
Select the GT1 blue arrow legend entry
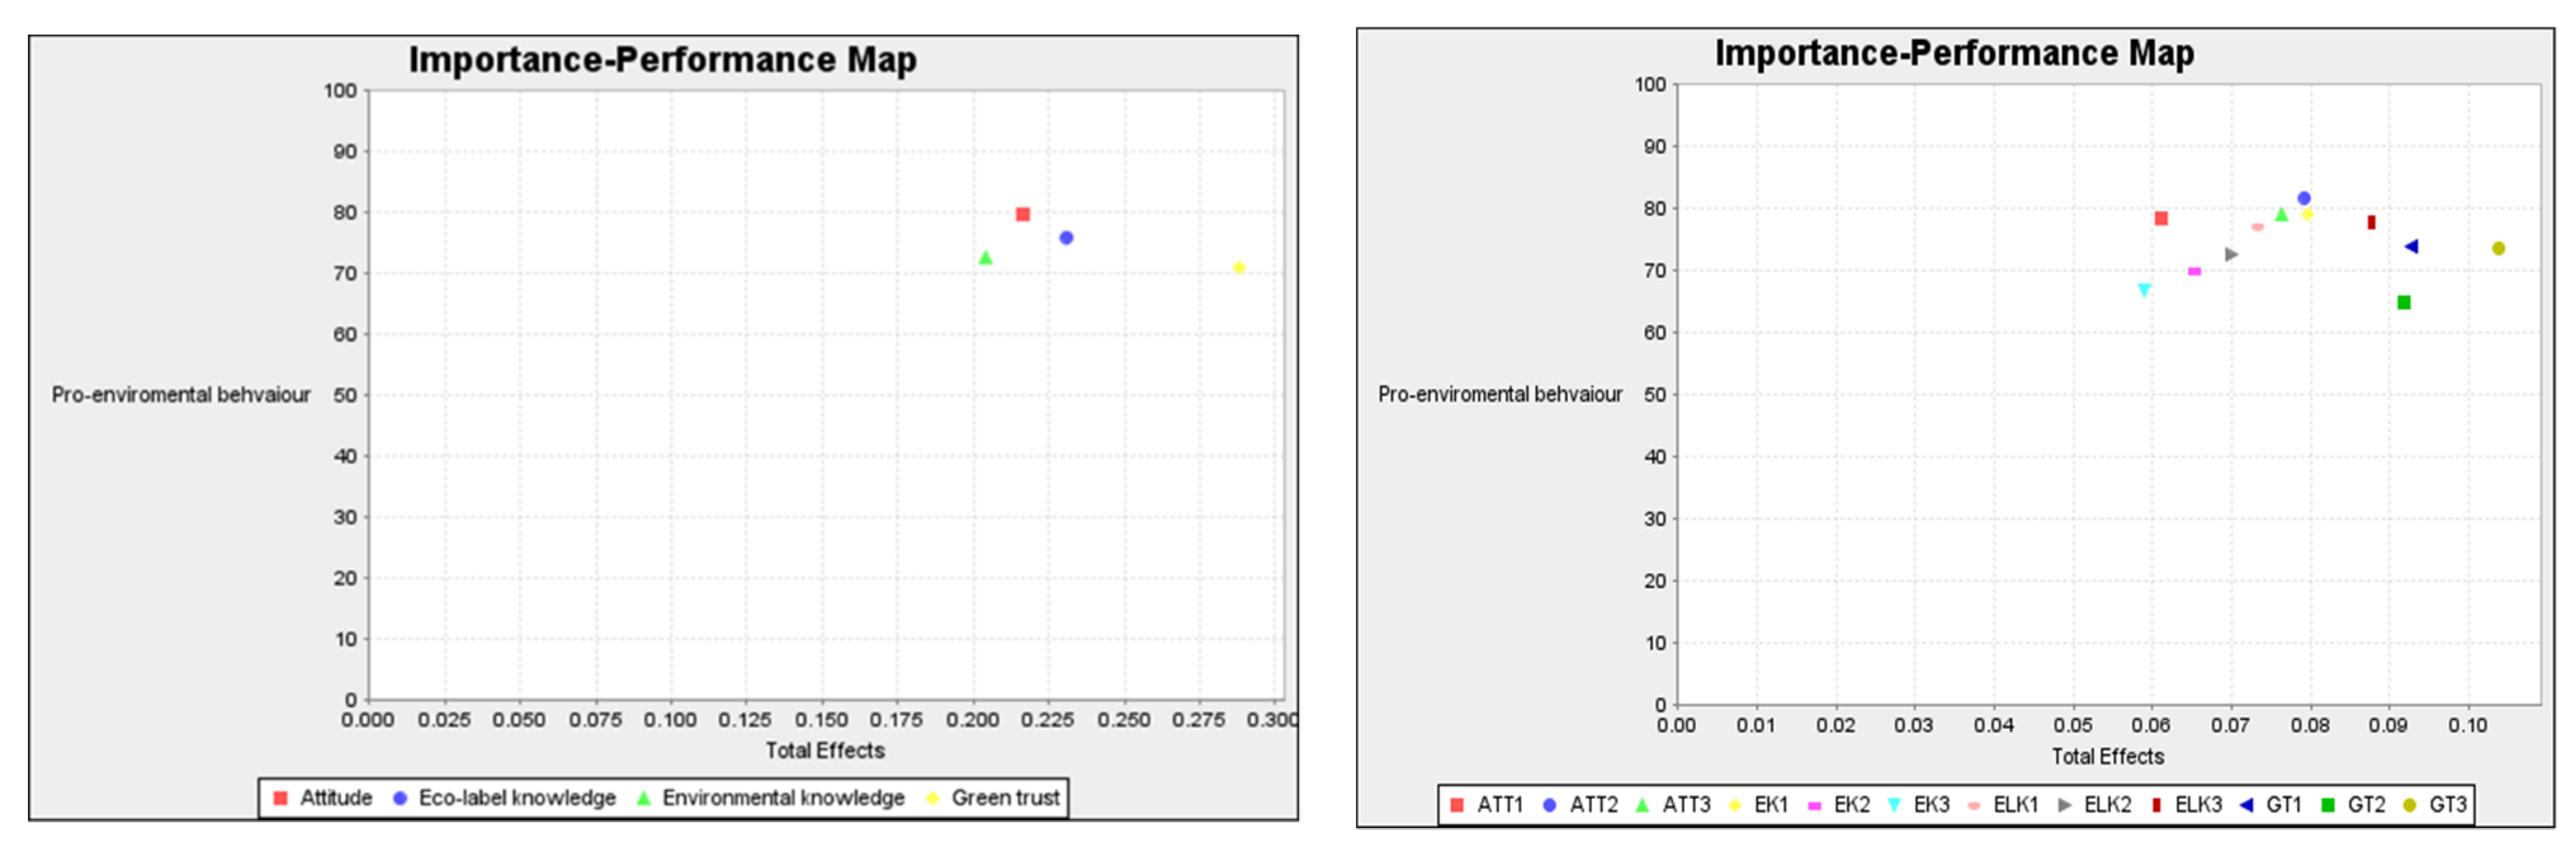click(2283, 805)
